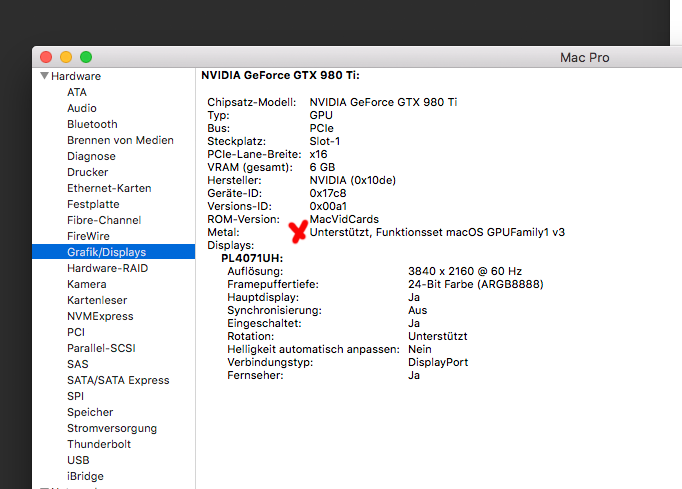
Task: Open Brennen von Medien entry
Action: pyautogui.click(x=120, y=140)
